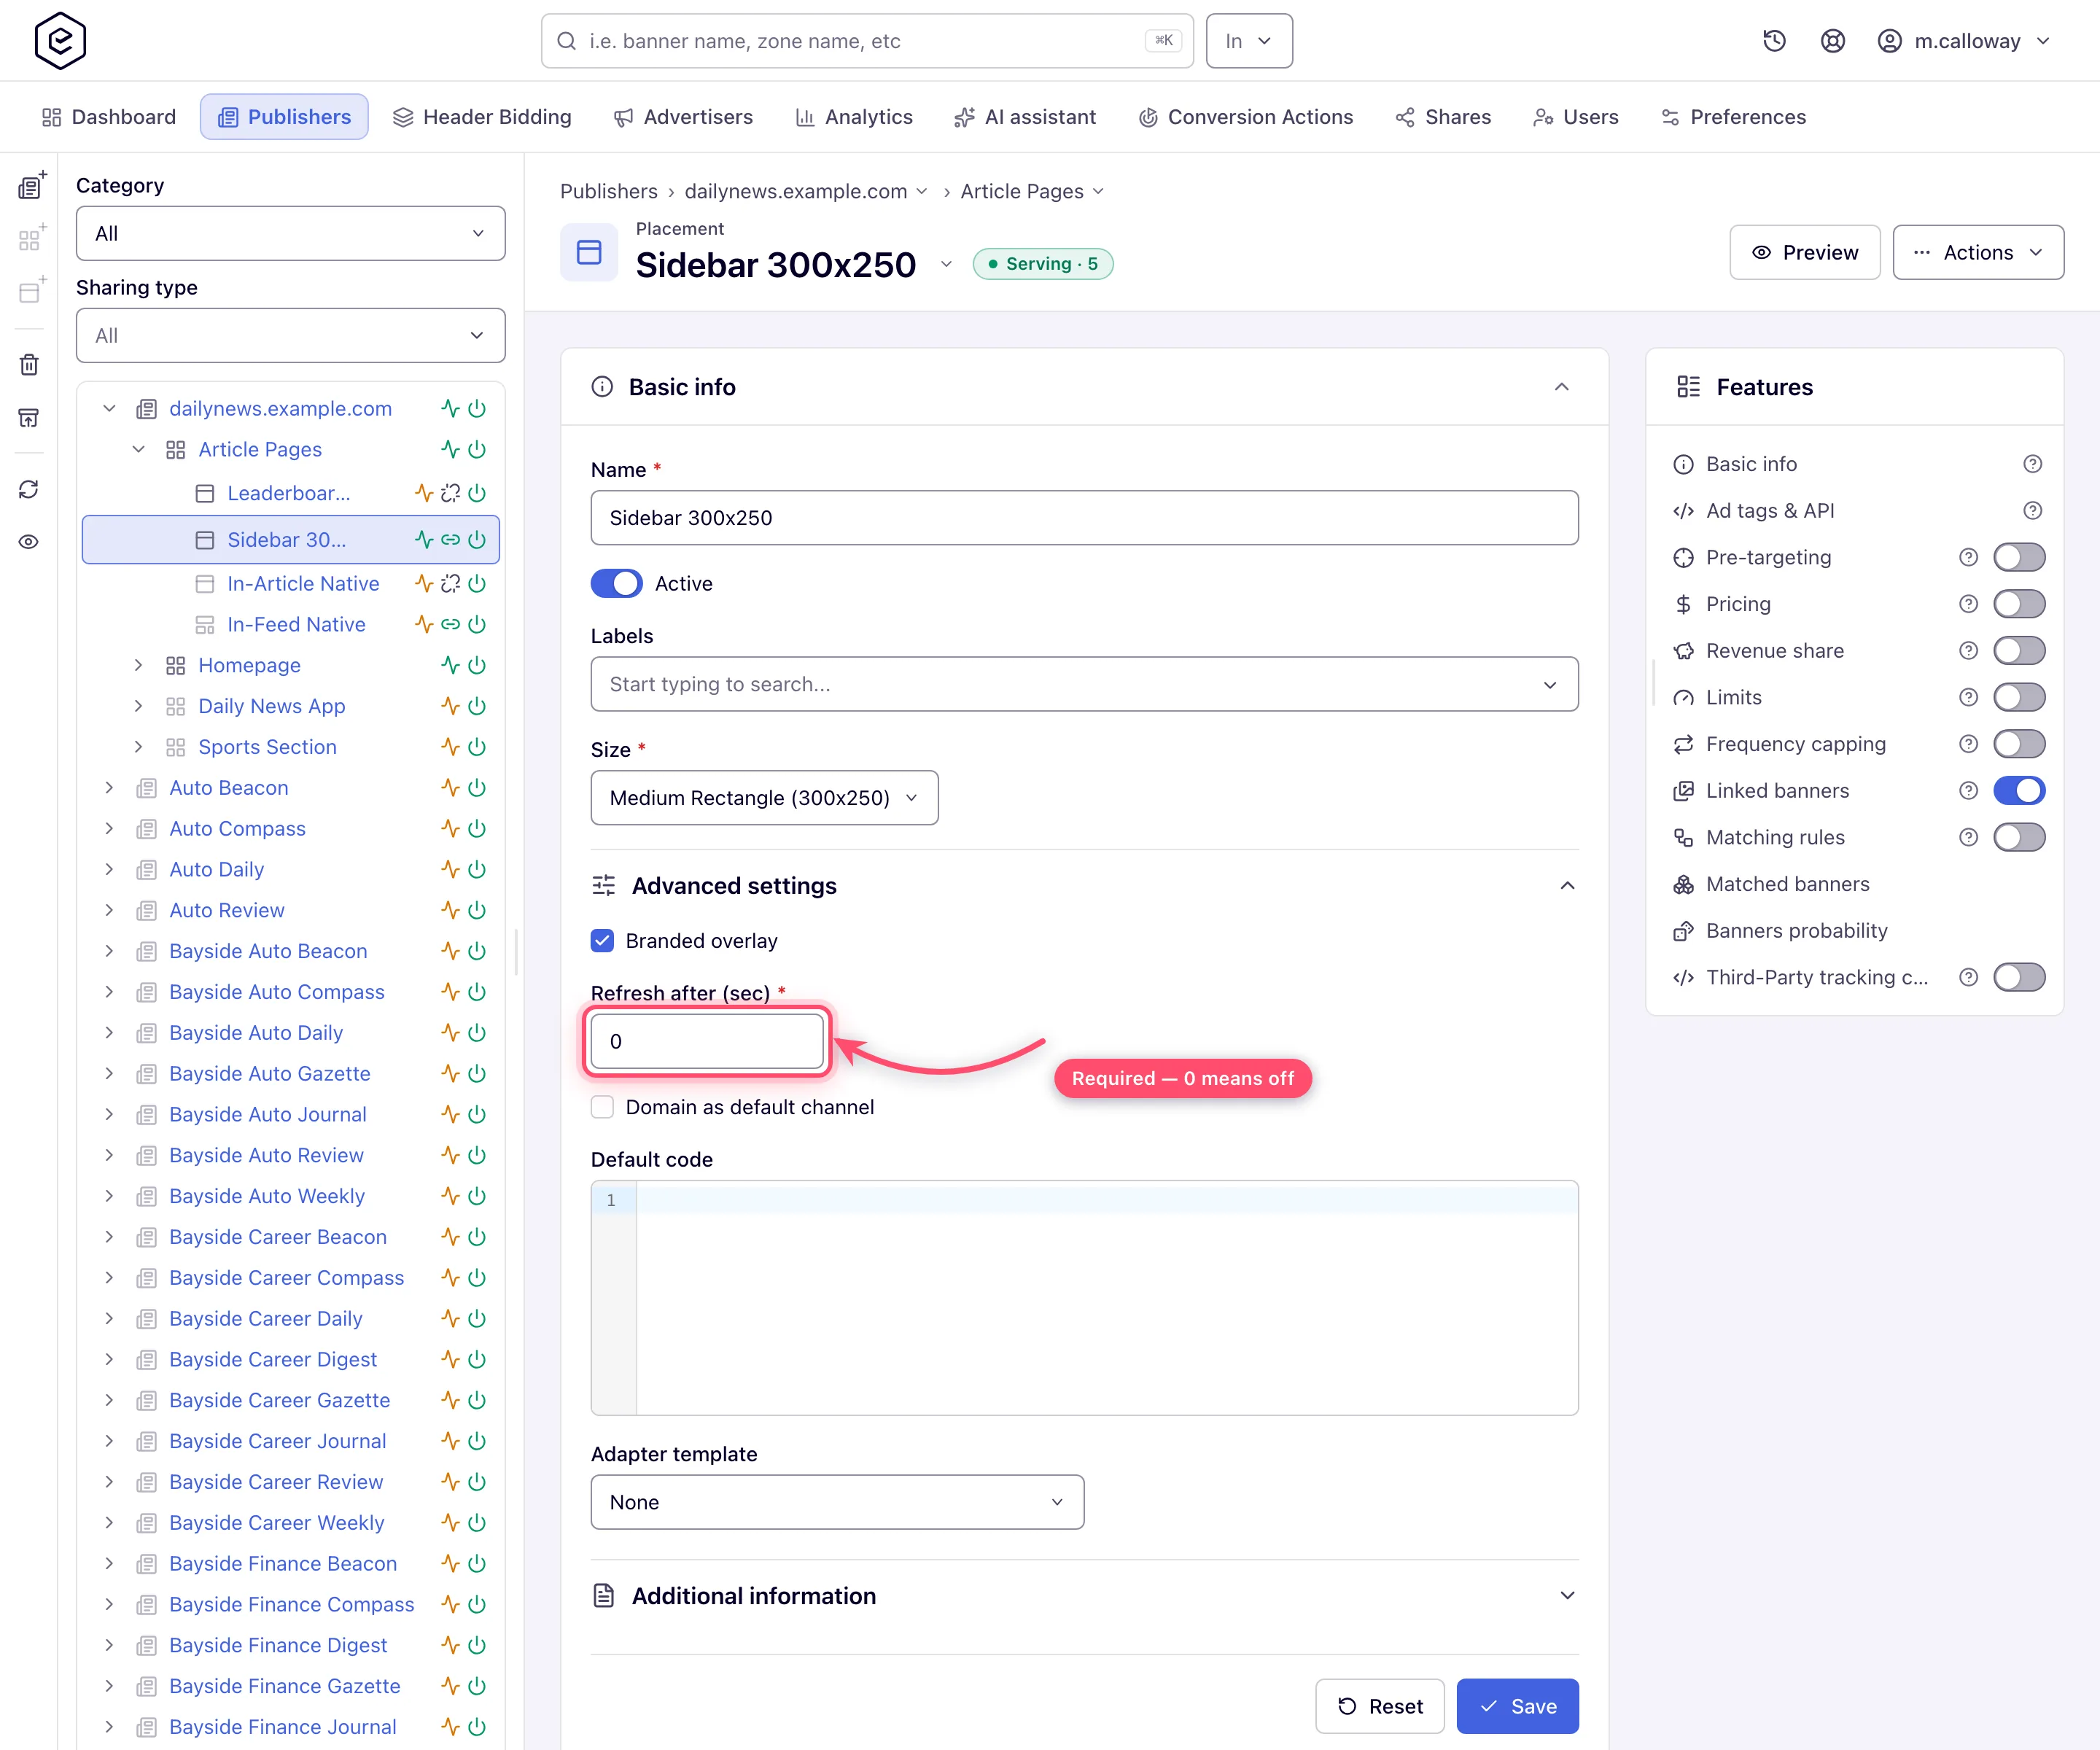Go to the Dashboard tab

point(109,117)
